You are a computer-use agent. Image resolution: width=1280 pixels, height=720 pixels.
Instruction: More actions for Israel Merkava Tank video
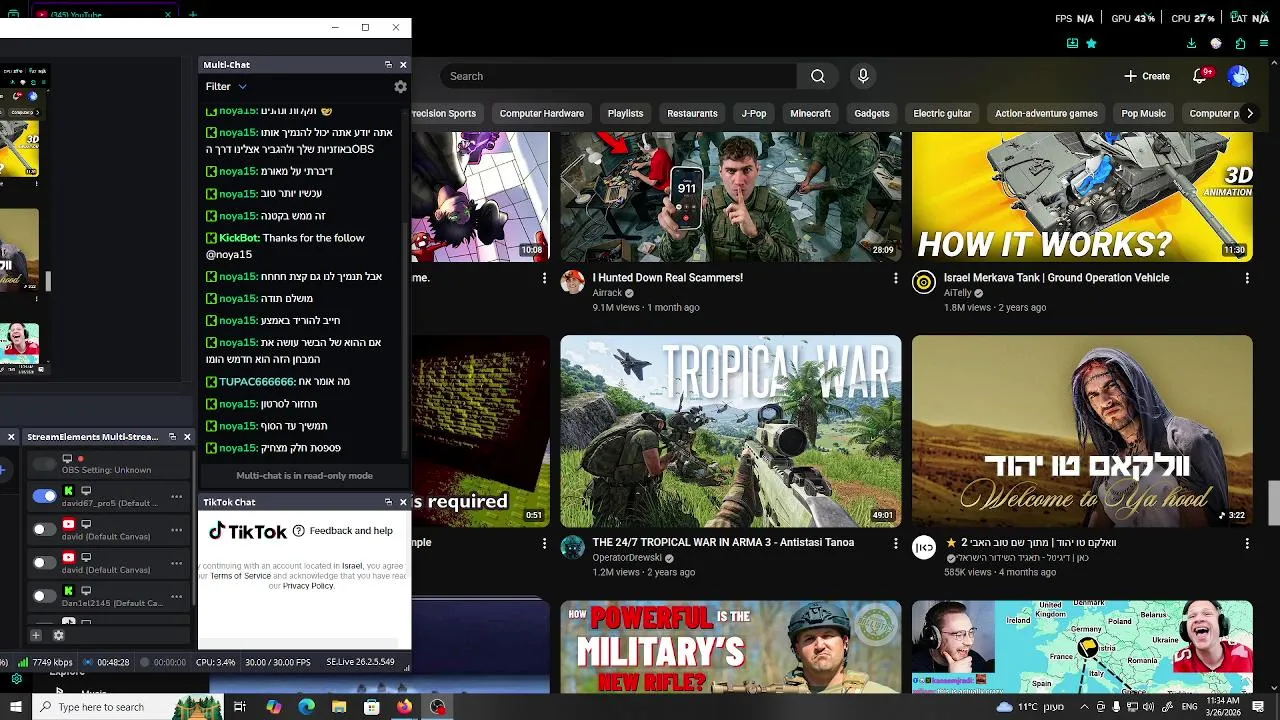tap(1247, 278)
